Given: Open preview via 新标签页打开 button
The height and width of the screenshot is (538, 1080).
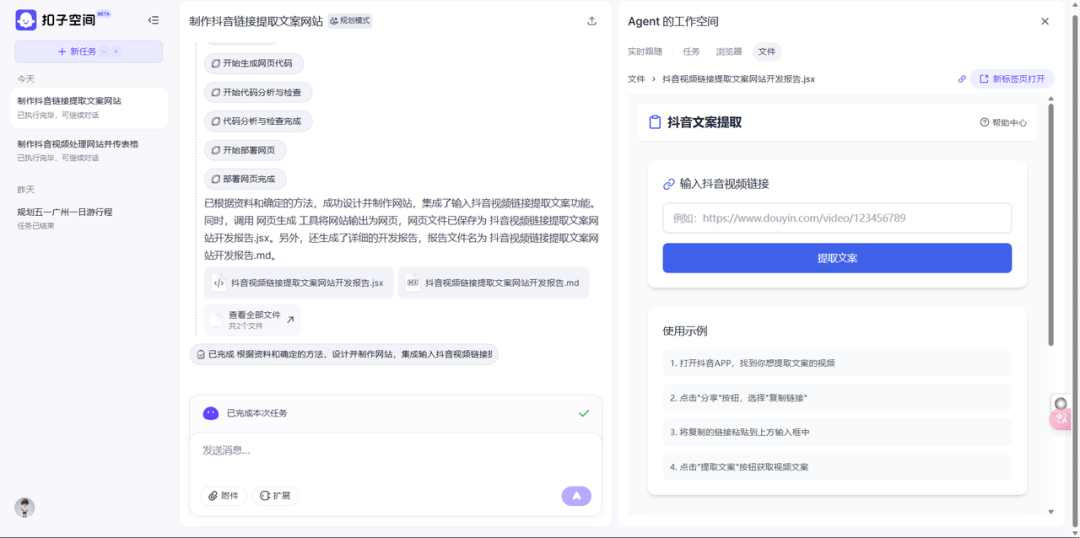Looking at the screenshot, I should tap(1012, 79).
